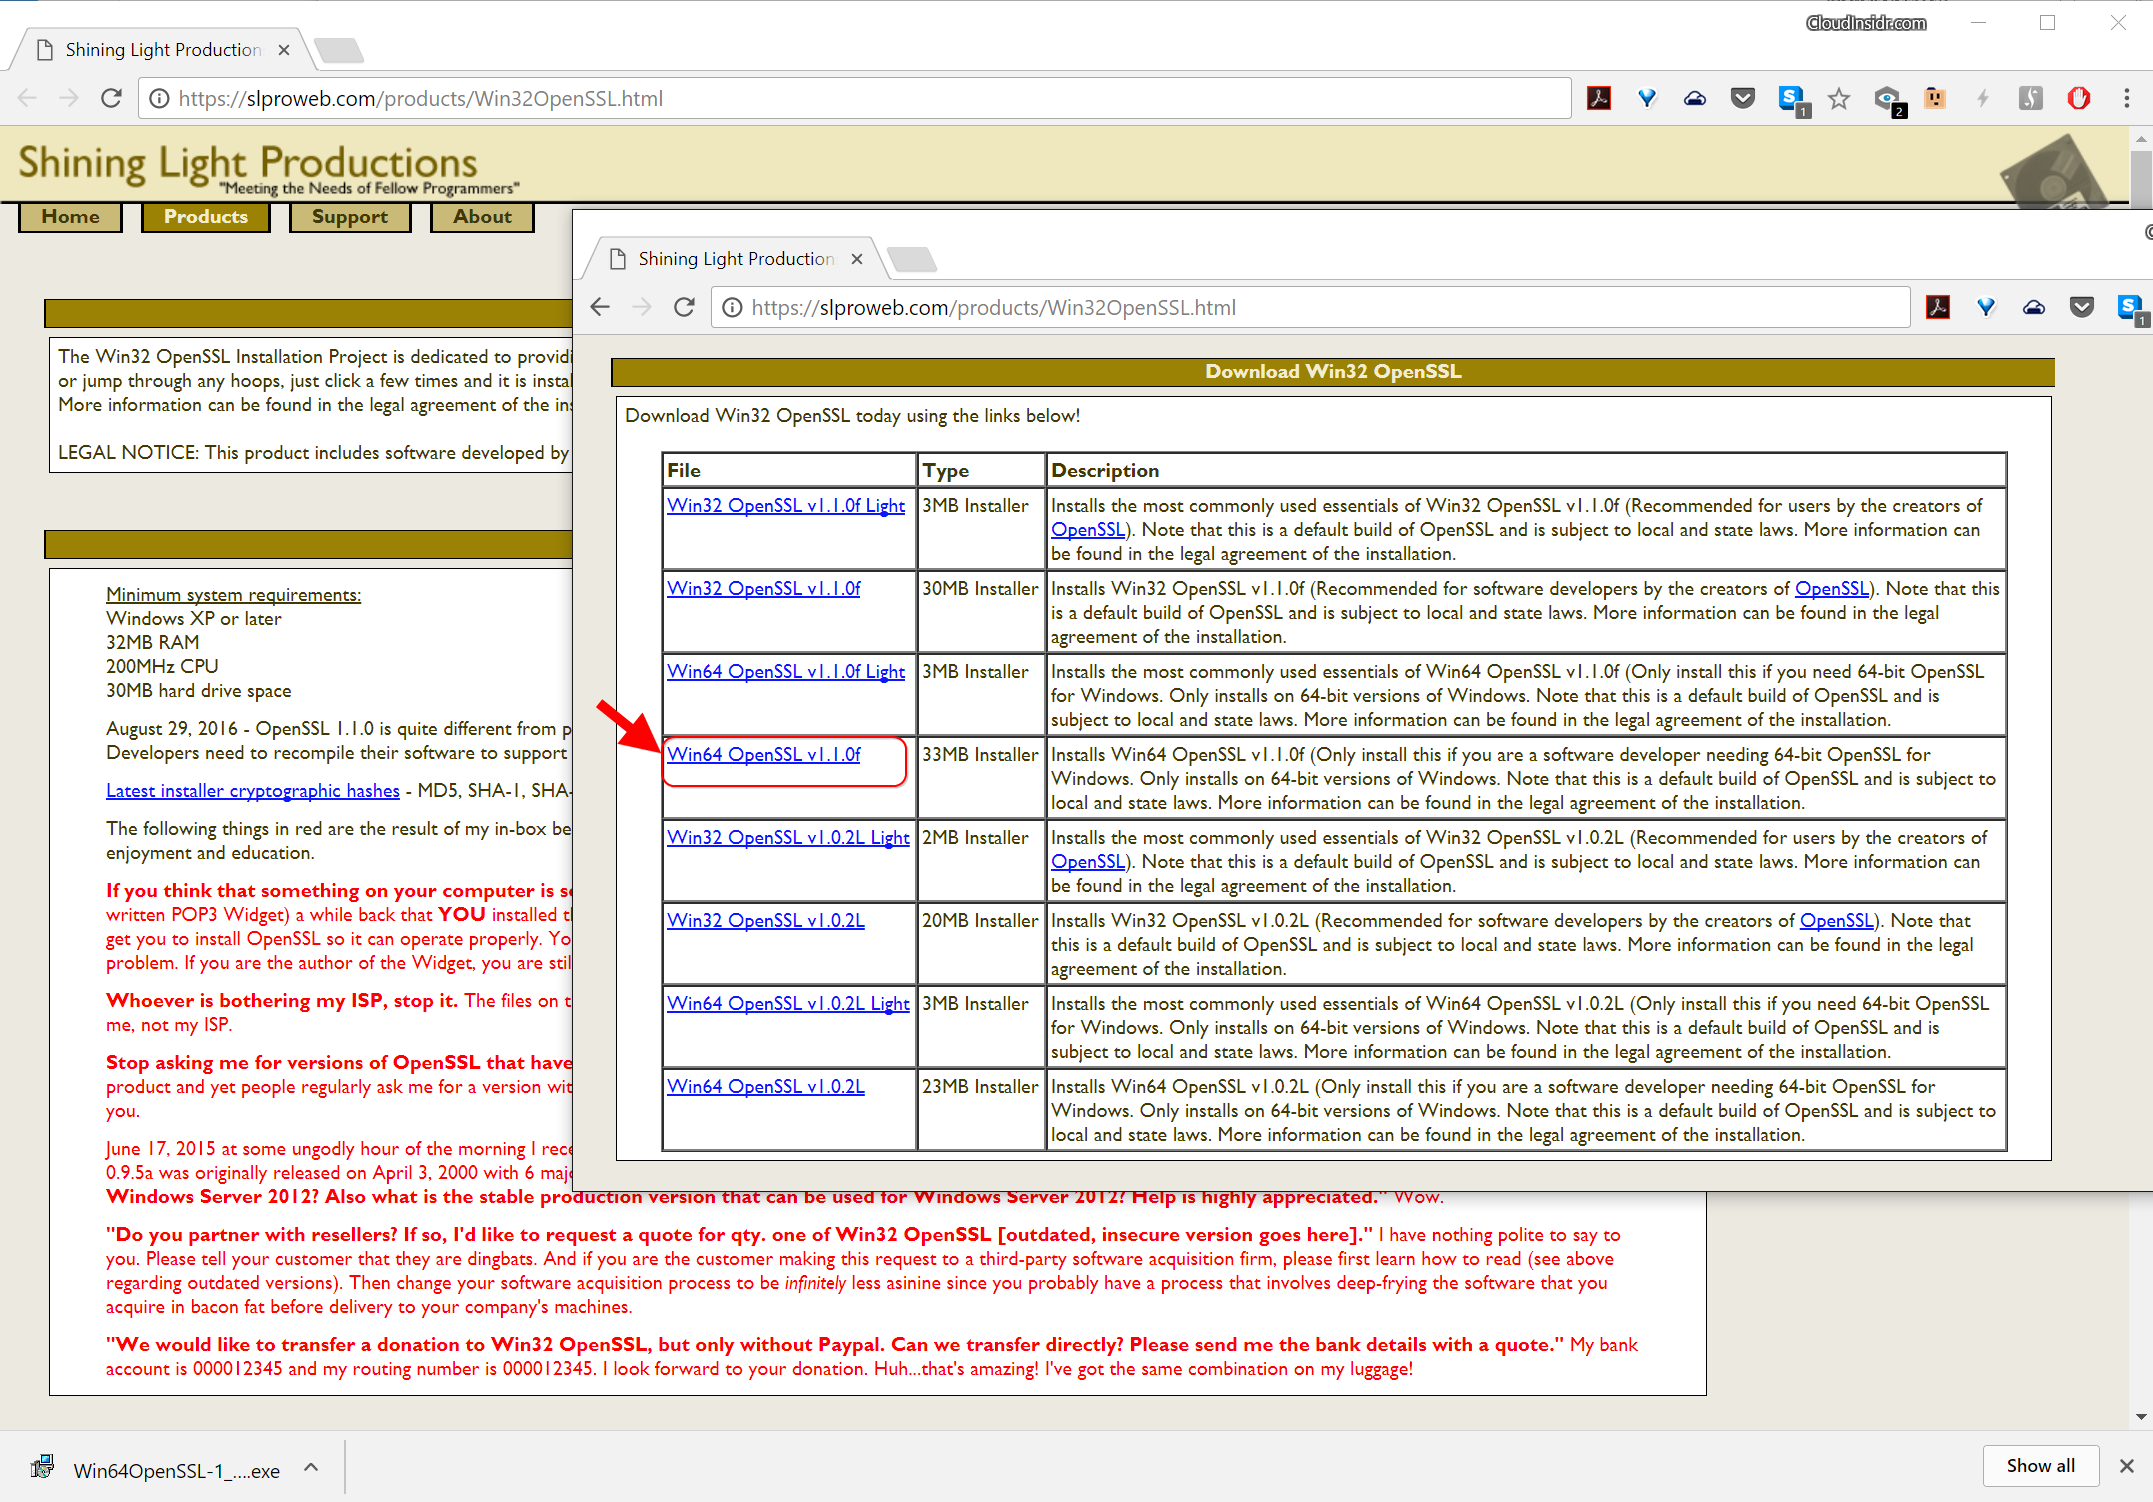Click the Win64 OpenSSL v1.1.0f download link

click(764, 755)
